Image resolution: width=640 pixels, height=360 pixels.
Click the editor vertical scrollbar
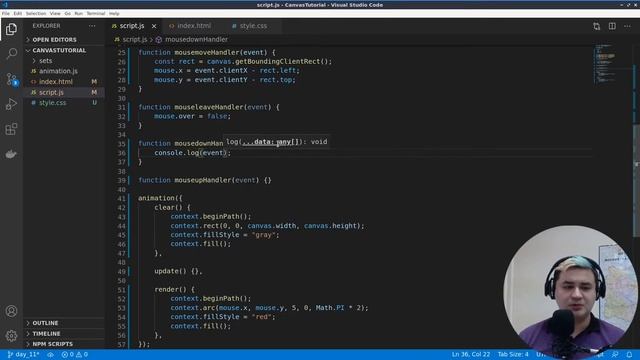click(636, 180)
